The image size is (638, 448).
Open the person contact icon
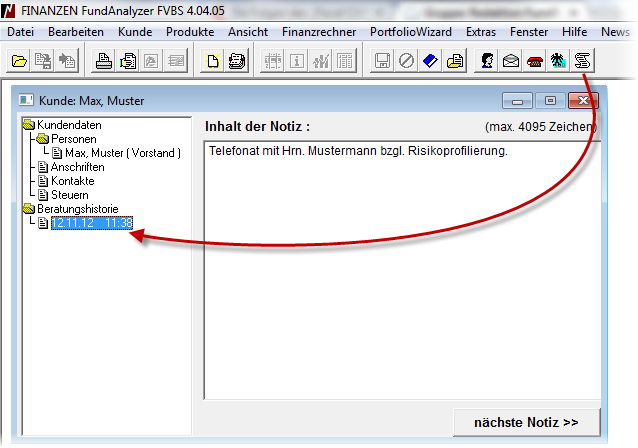(489, 61)
